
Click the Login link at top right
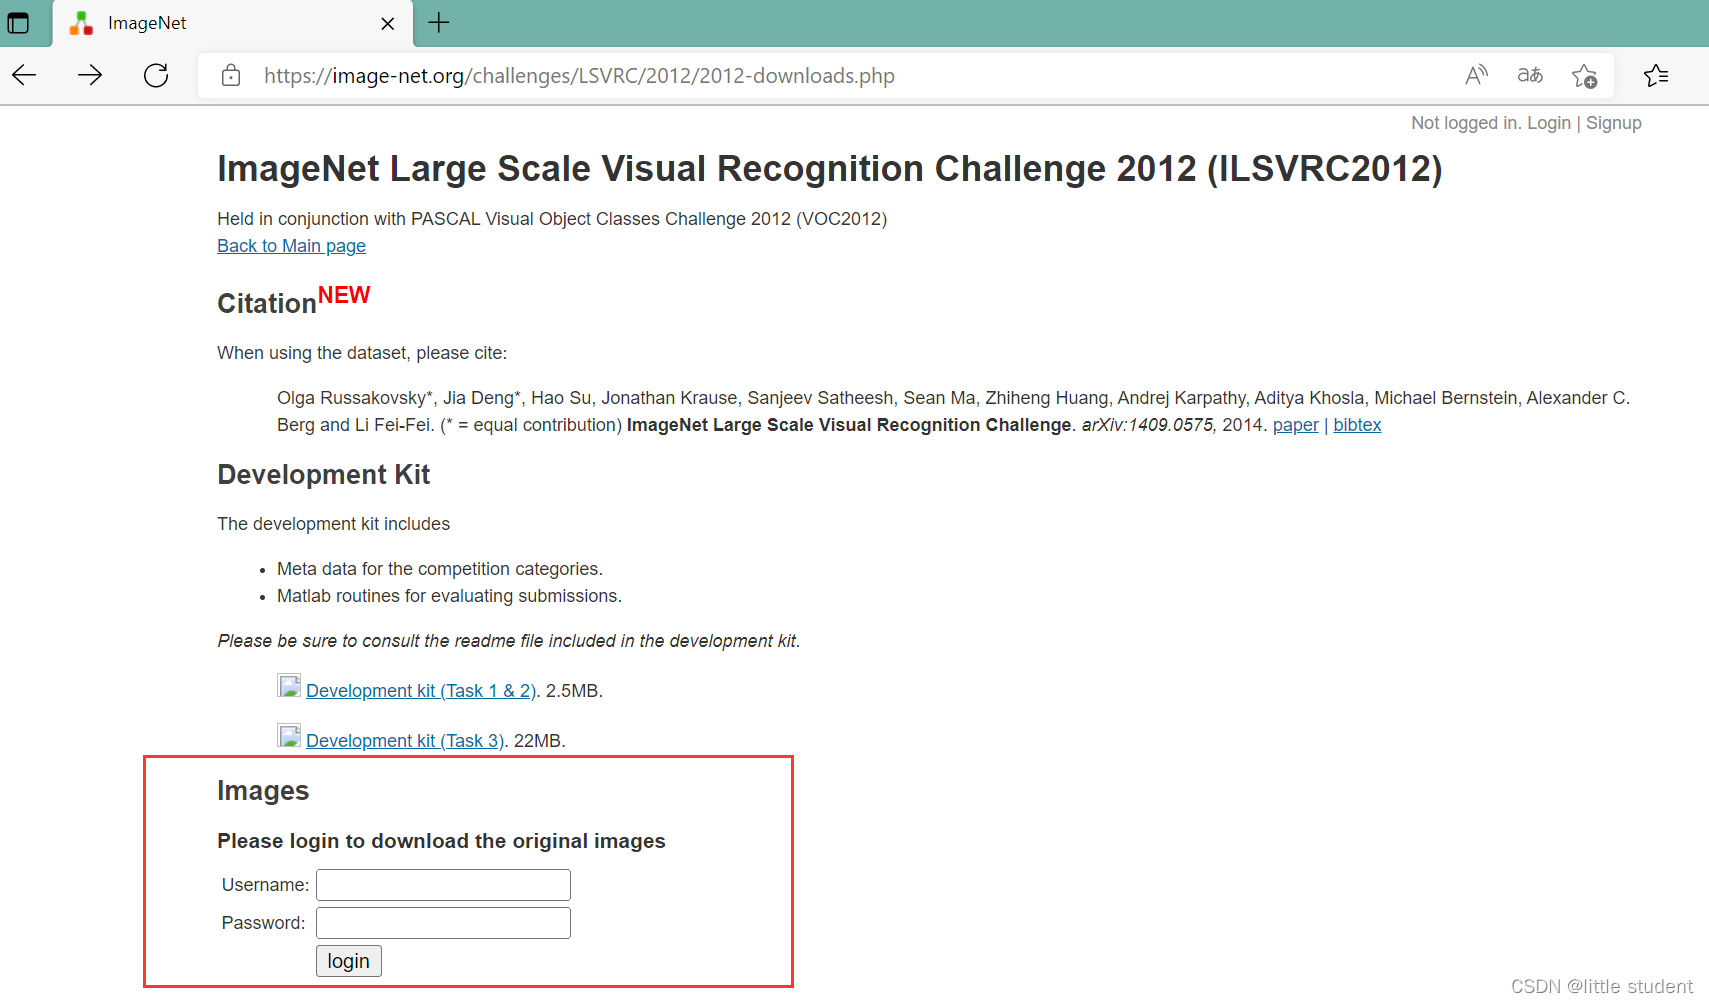(1549, 123)
